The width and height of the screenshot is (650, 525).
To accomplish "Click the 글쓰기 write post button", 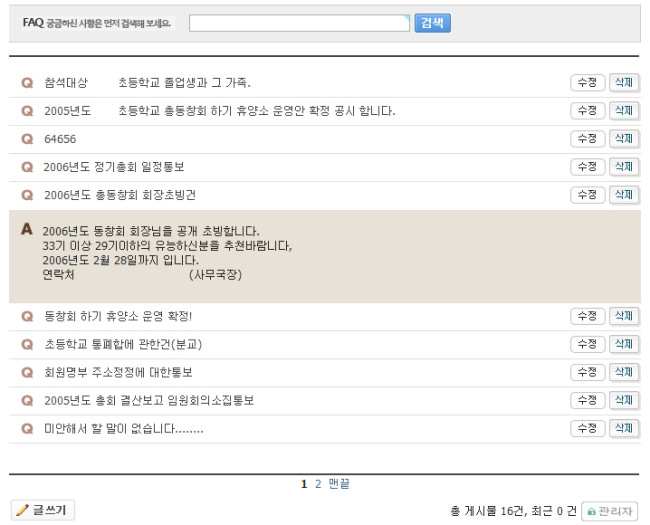I will [x=43, y=510].
